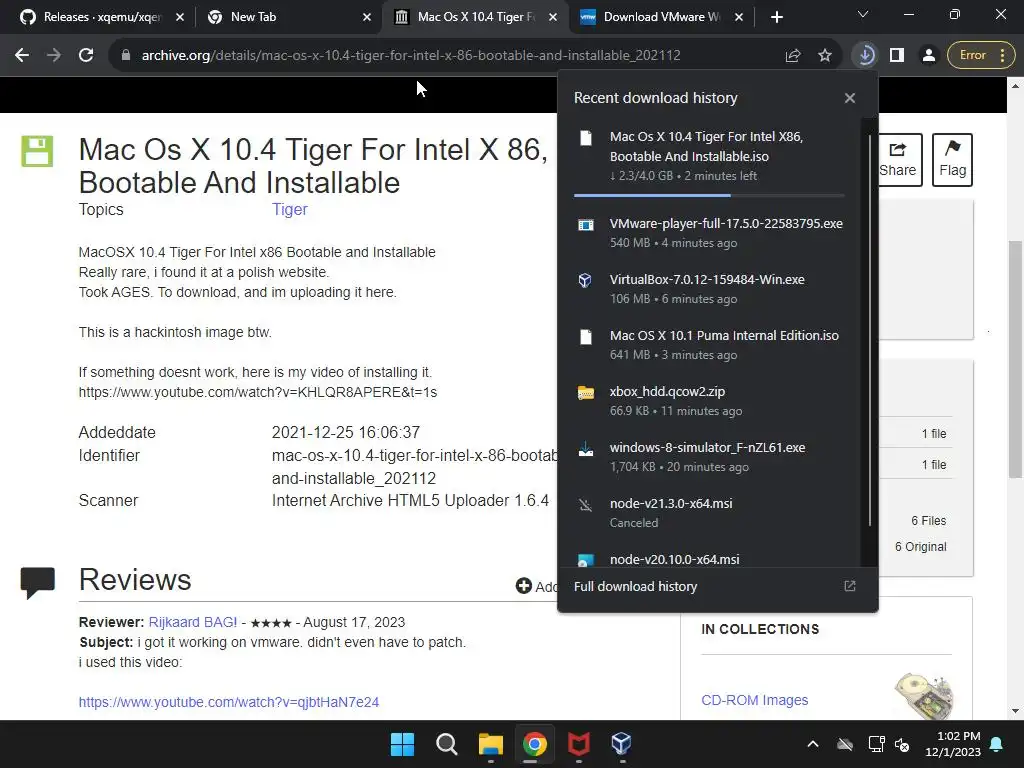This screenshot has height=768, width=1024.
Task: Click the canceled node-v21.3.0 download icon
Action: [586, 505]
